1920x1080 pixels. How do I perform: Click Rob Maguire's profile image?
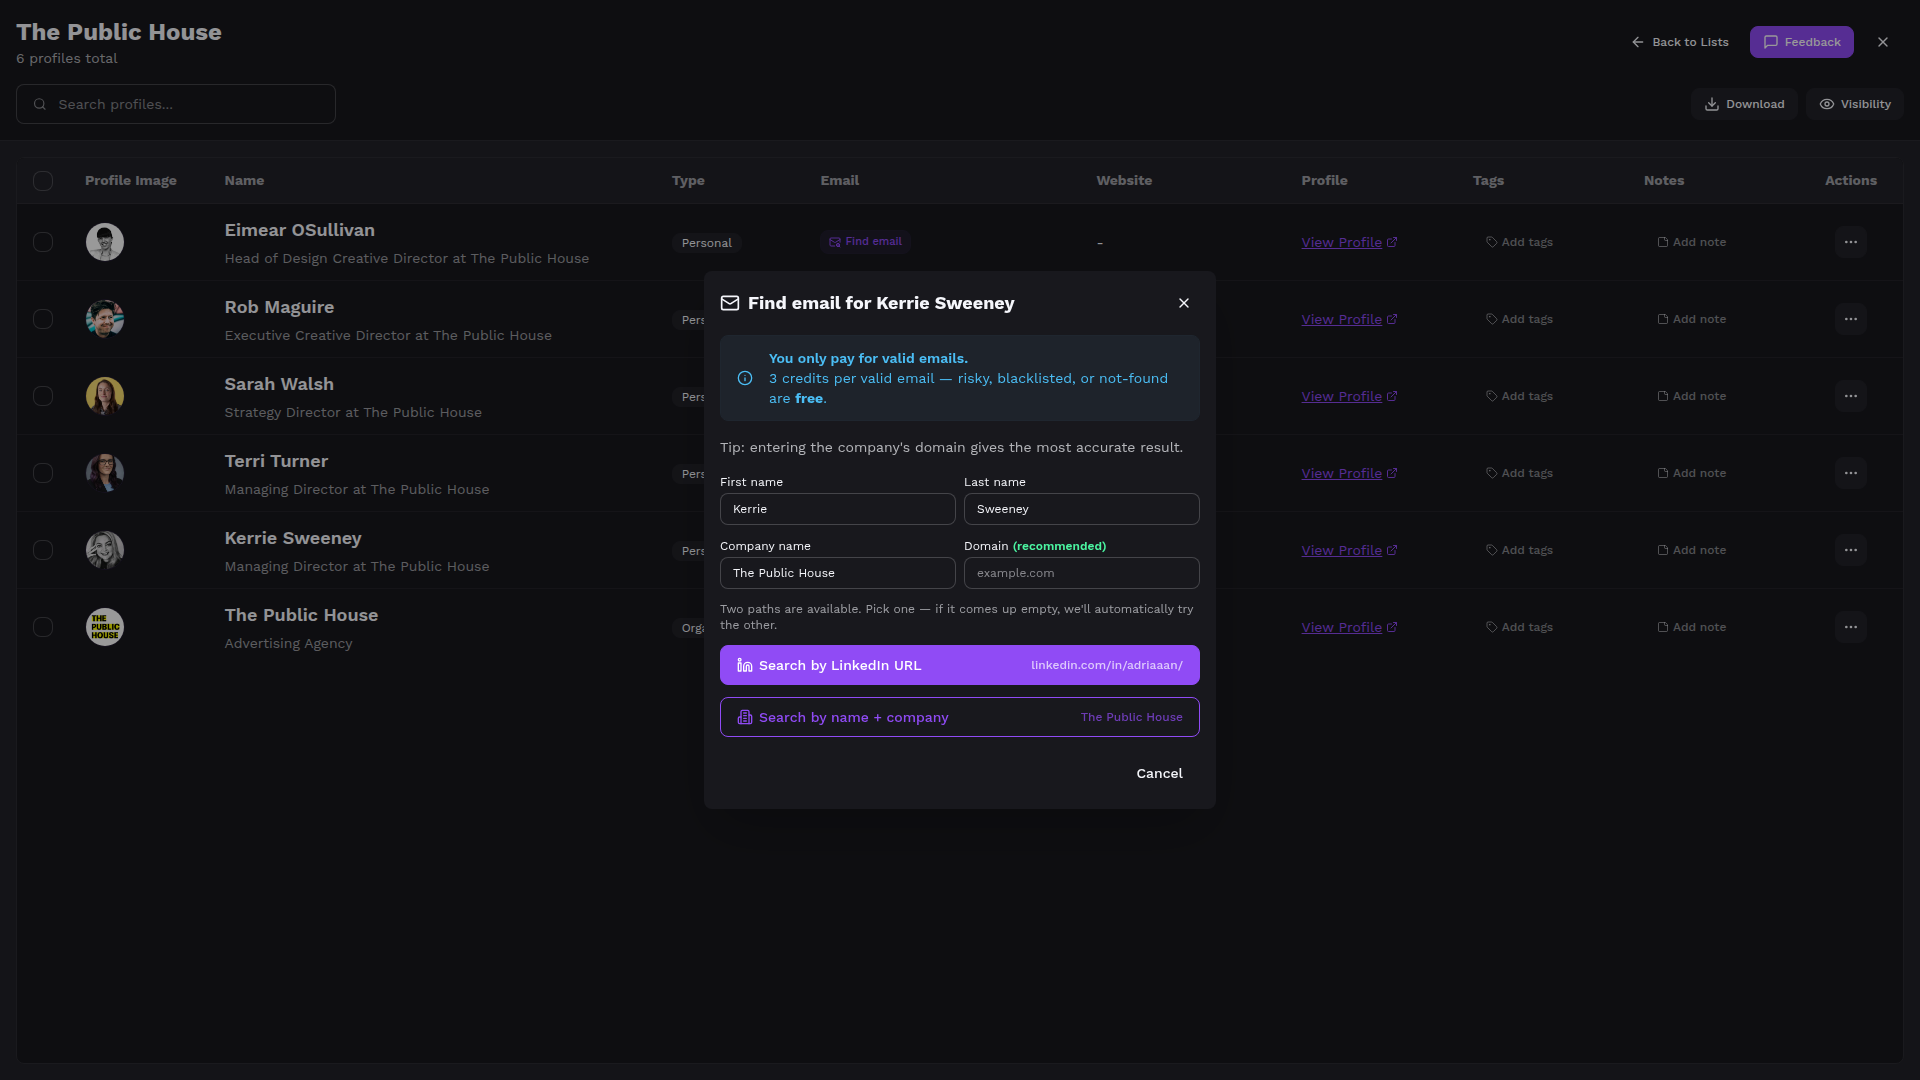coord(105,319)
